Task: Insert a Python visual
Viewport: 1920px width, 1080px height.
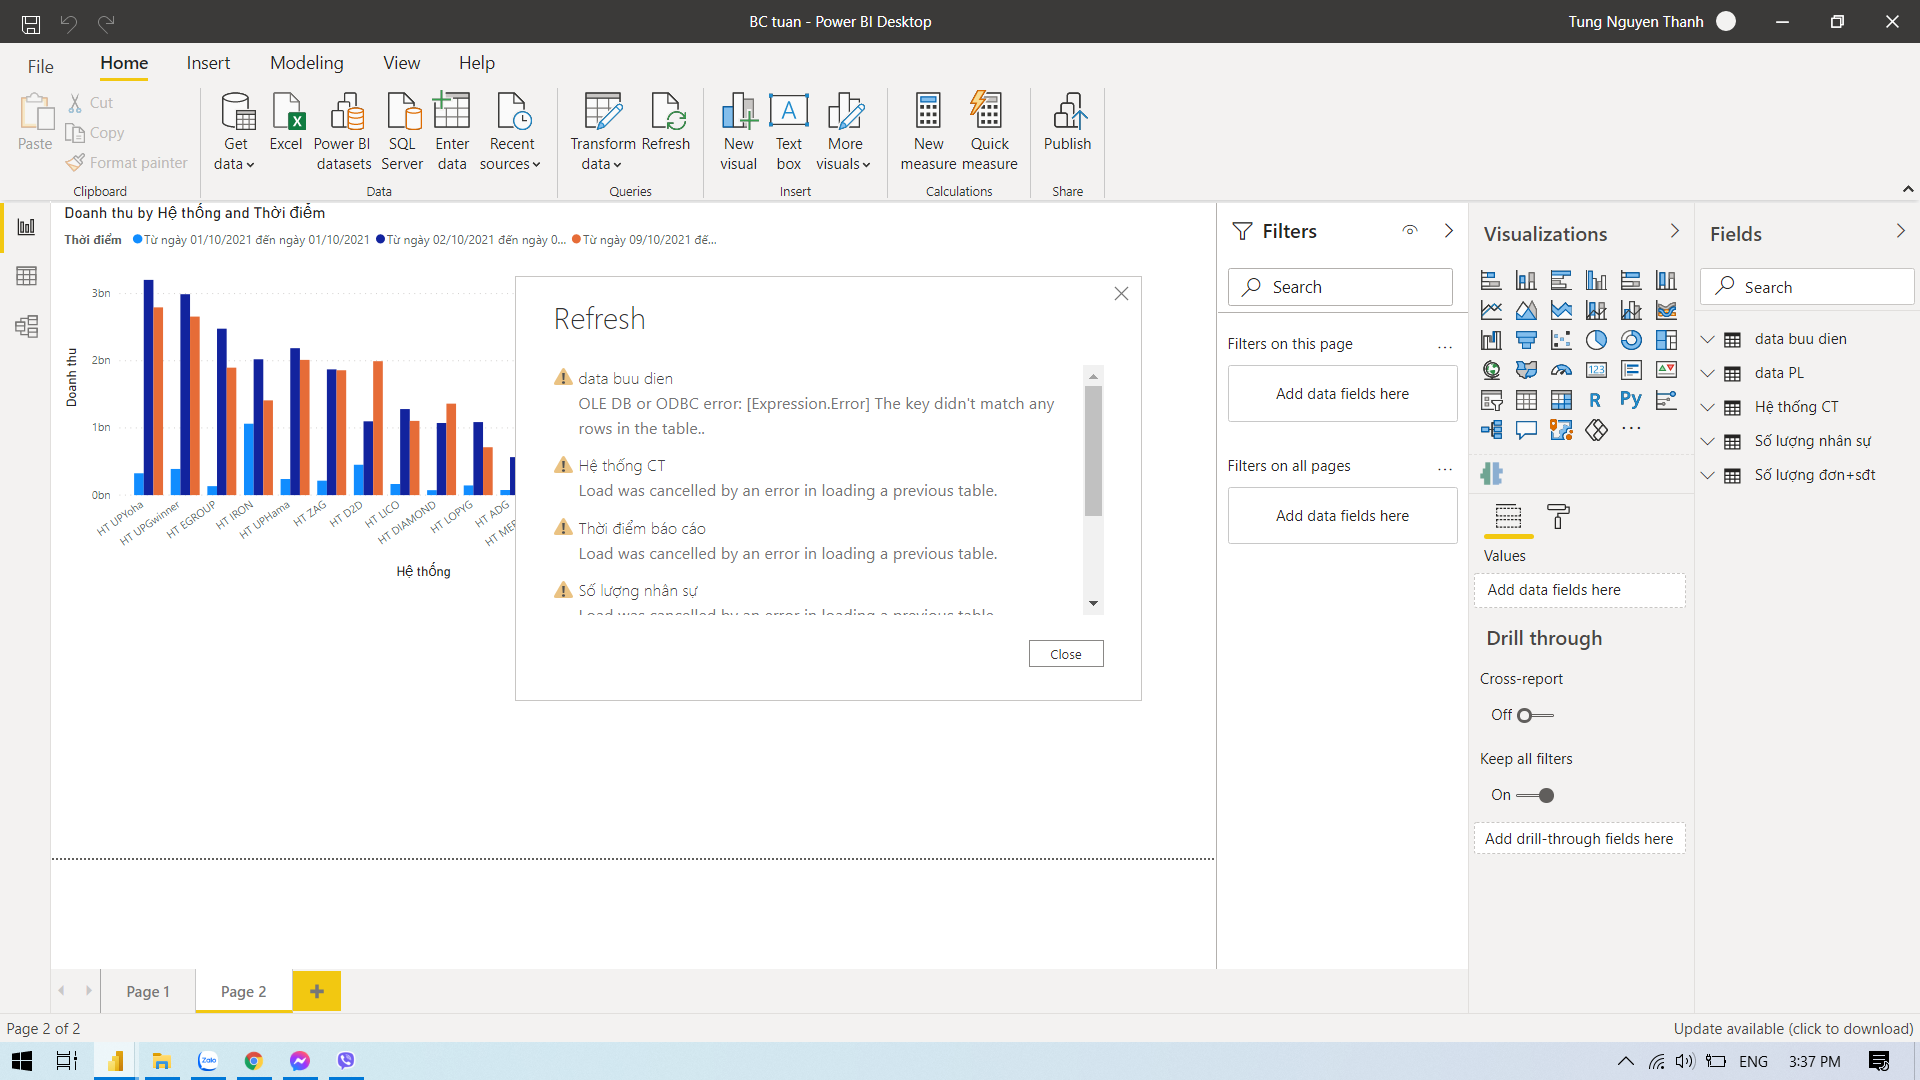Action: coord(1631,400)
